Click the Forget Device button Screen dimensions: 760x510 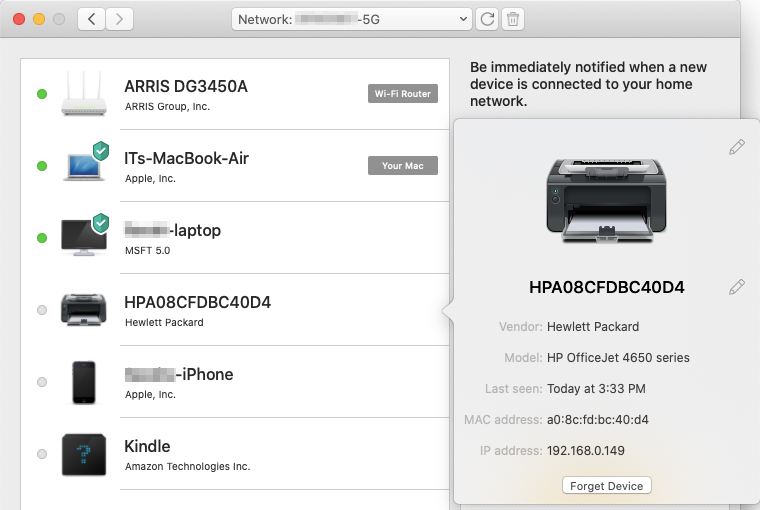606,486
